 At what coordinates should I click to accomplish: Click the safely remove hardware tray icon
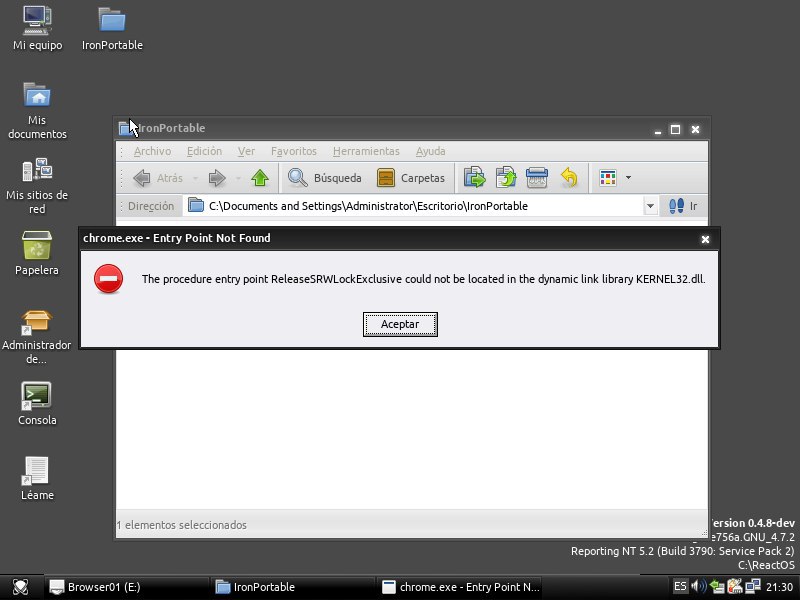point(717,587)
